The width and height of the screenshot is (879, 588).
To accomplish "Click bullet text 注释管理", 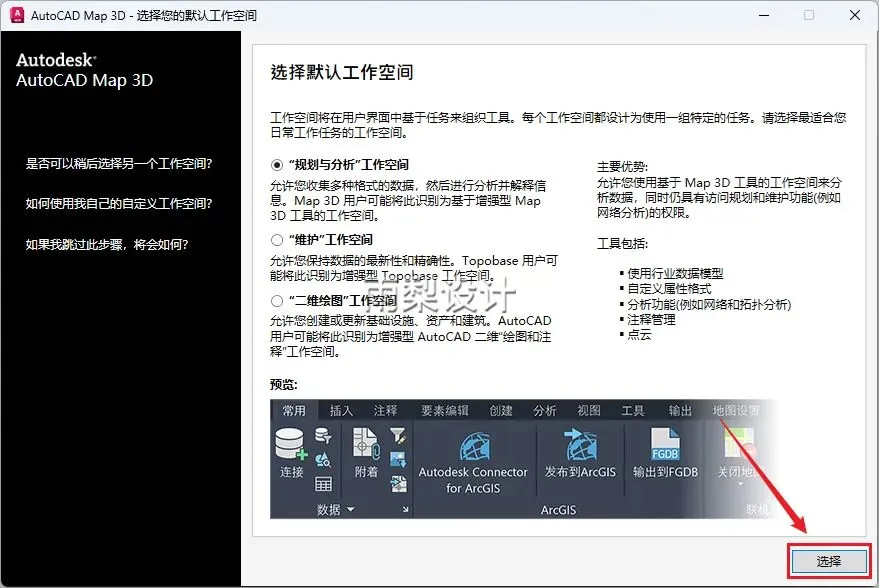I will 651,320.
